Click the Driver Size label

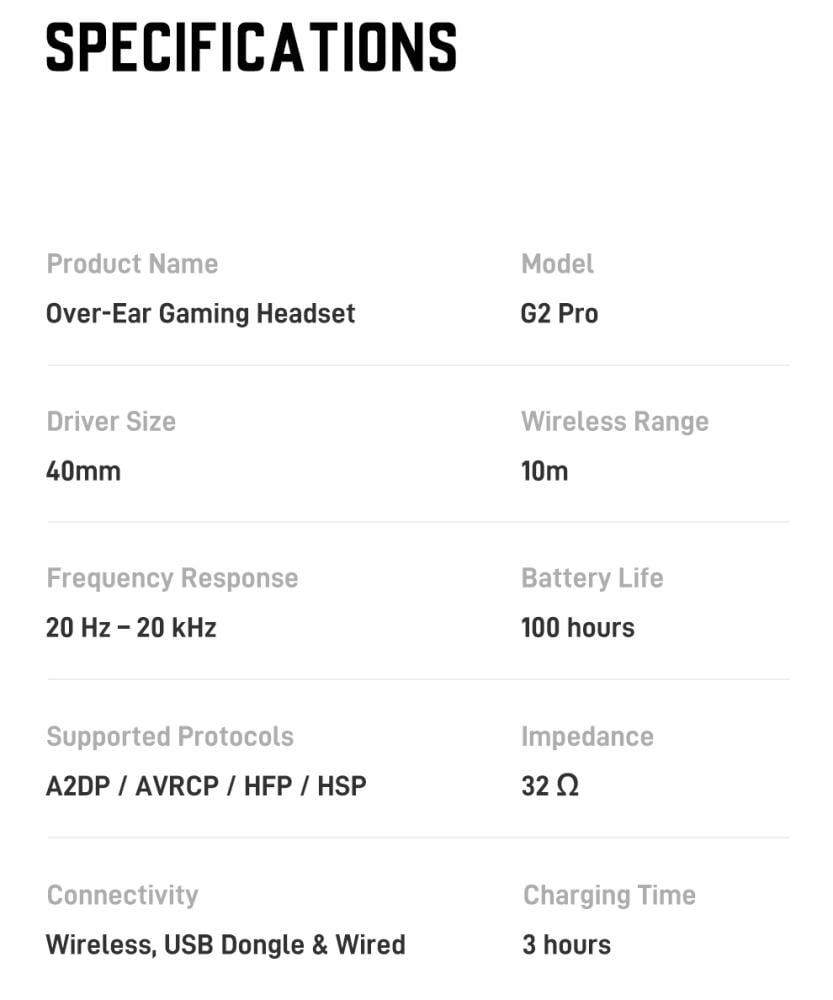click(111, 421)
